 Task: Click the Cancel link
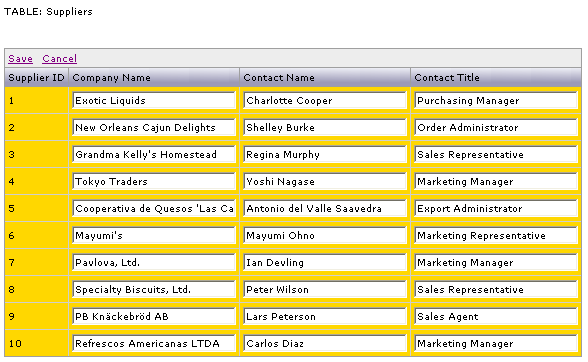(x=59, y=59)
